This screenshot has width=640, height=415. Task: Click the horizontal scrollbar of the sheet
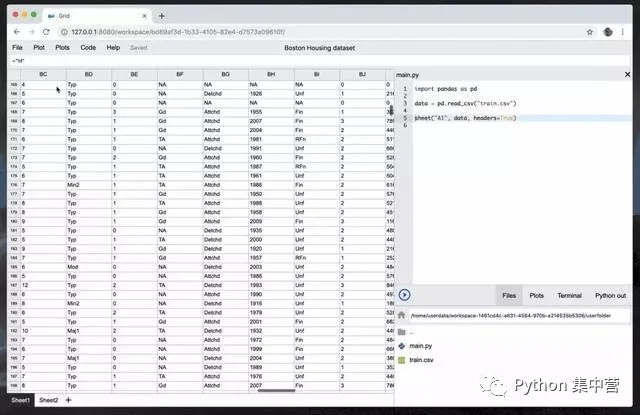pos(276,391)
